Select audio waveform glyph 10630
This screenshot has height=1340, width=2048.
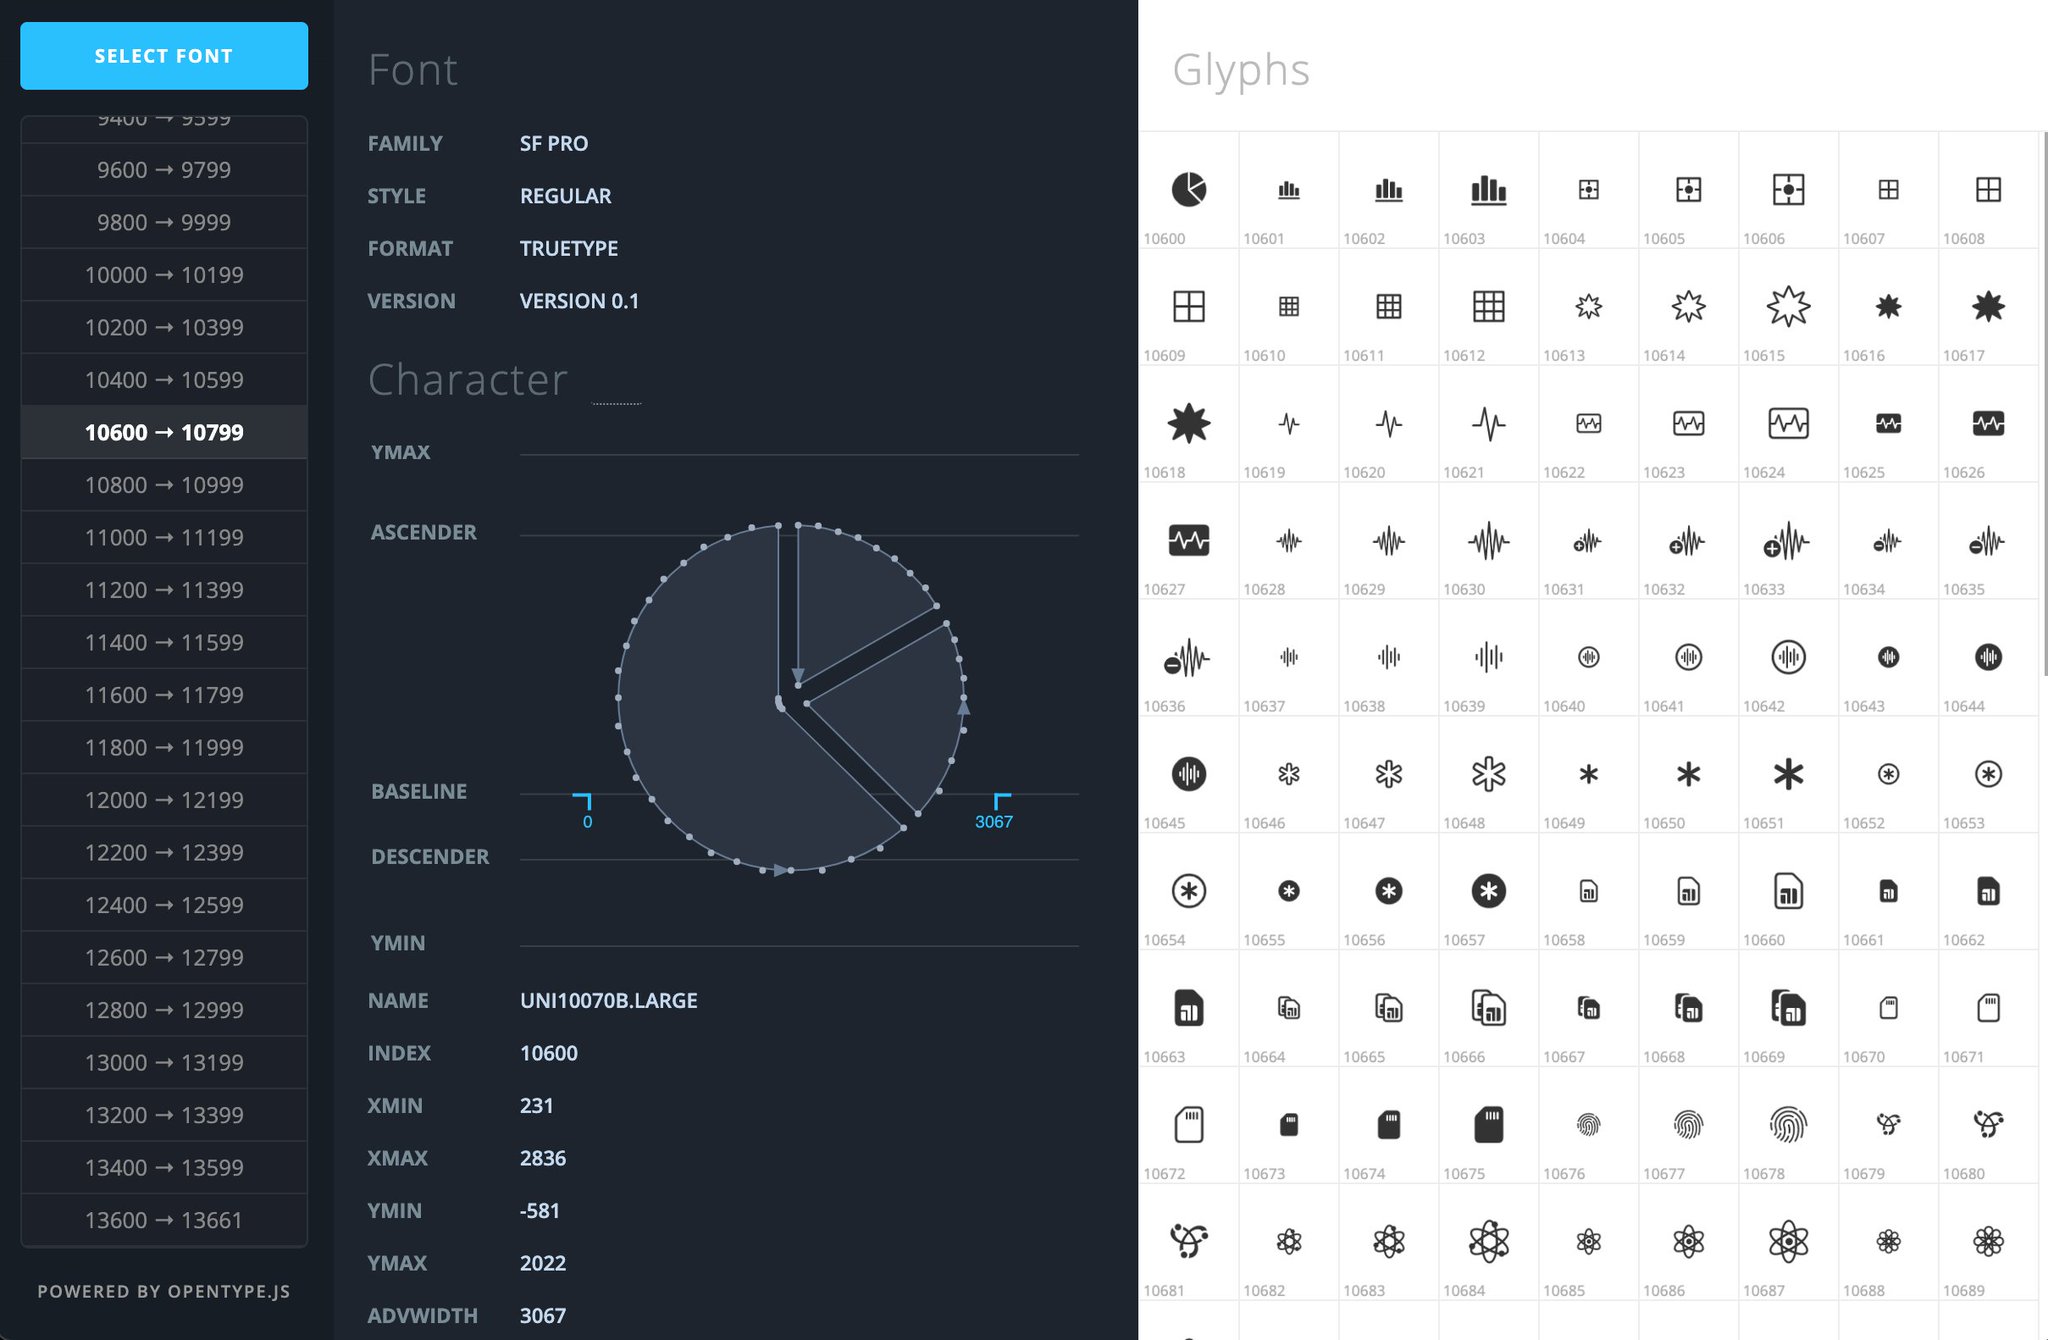1489,541
